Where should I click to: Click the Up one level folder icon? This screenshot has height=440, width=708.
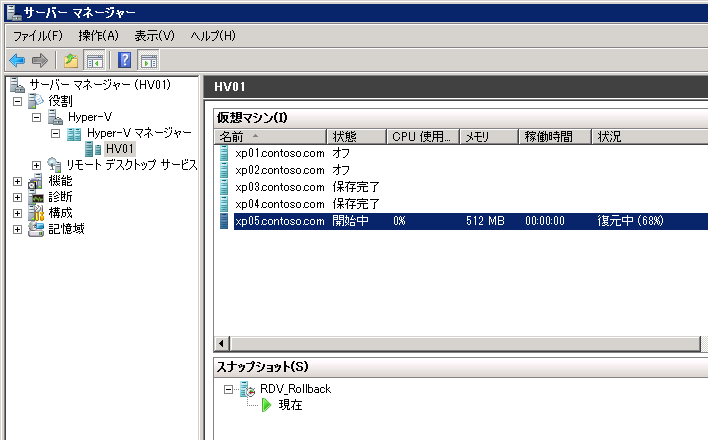pos(71,60)
